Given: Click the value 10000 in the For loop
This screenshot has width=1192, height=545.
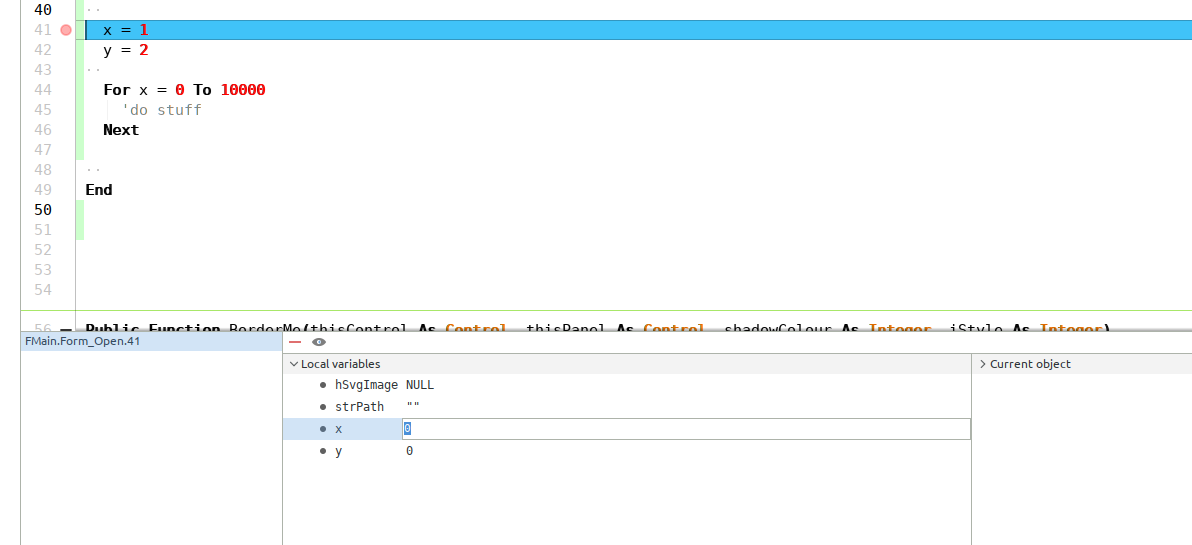Looking at the screenshot, I should [243, 90].
